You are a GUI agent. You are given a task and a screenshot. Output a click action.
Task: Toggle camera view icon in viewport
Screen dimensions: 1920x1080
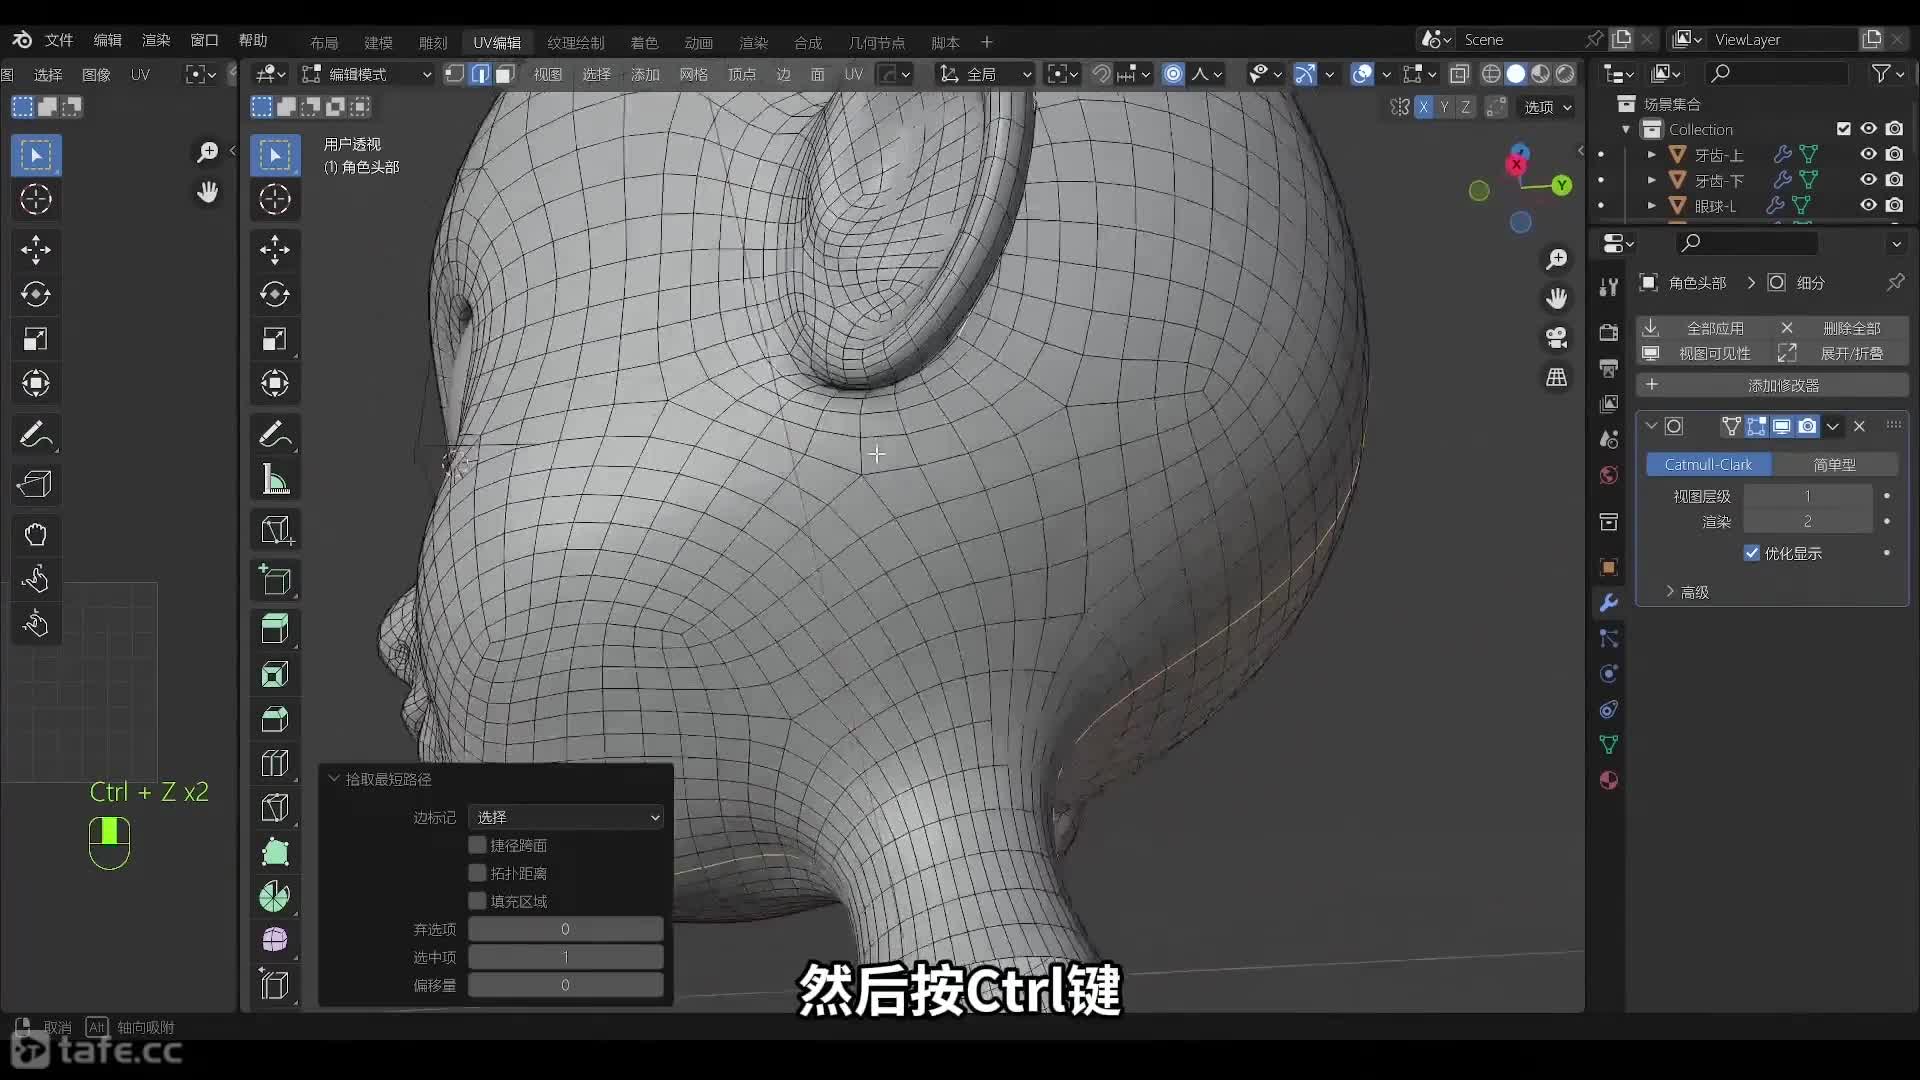(1557, 338)
